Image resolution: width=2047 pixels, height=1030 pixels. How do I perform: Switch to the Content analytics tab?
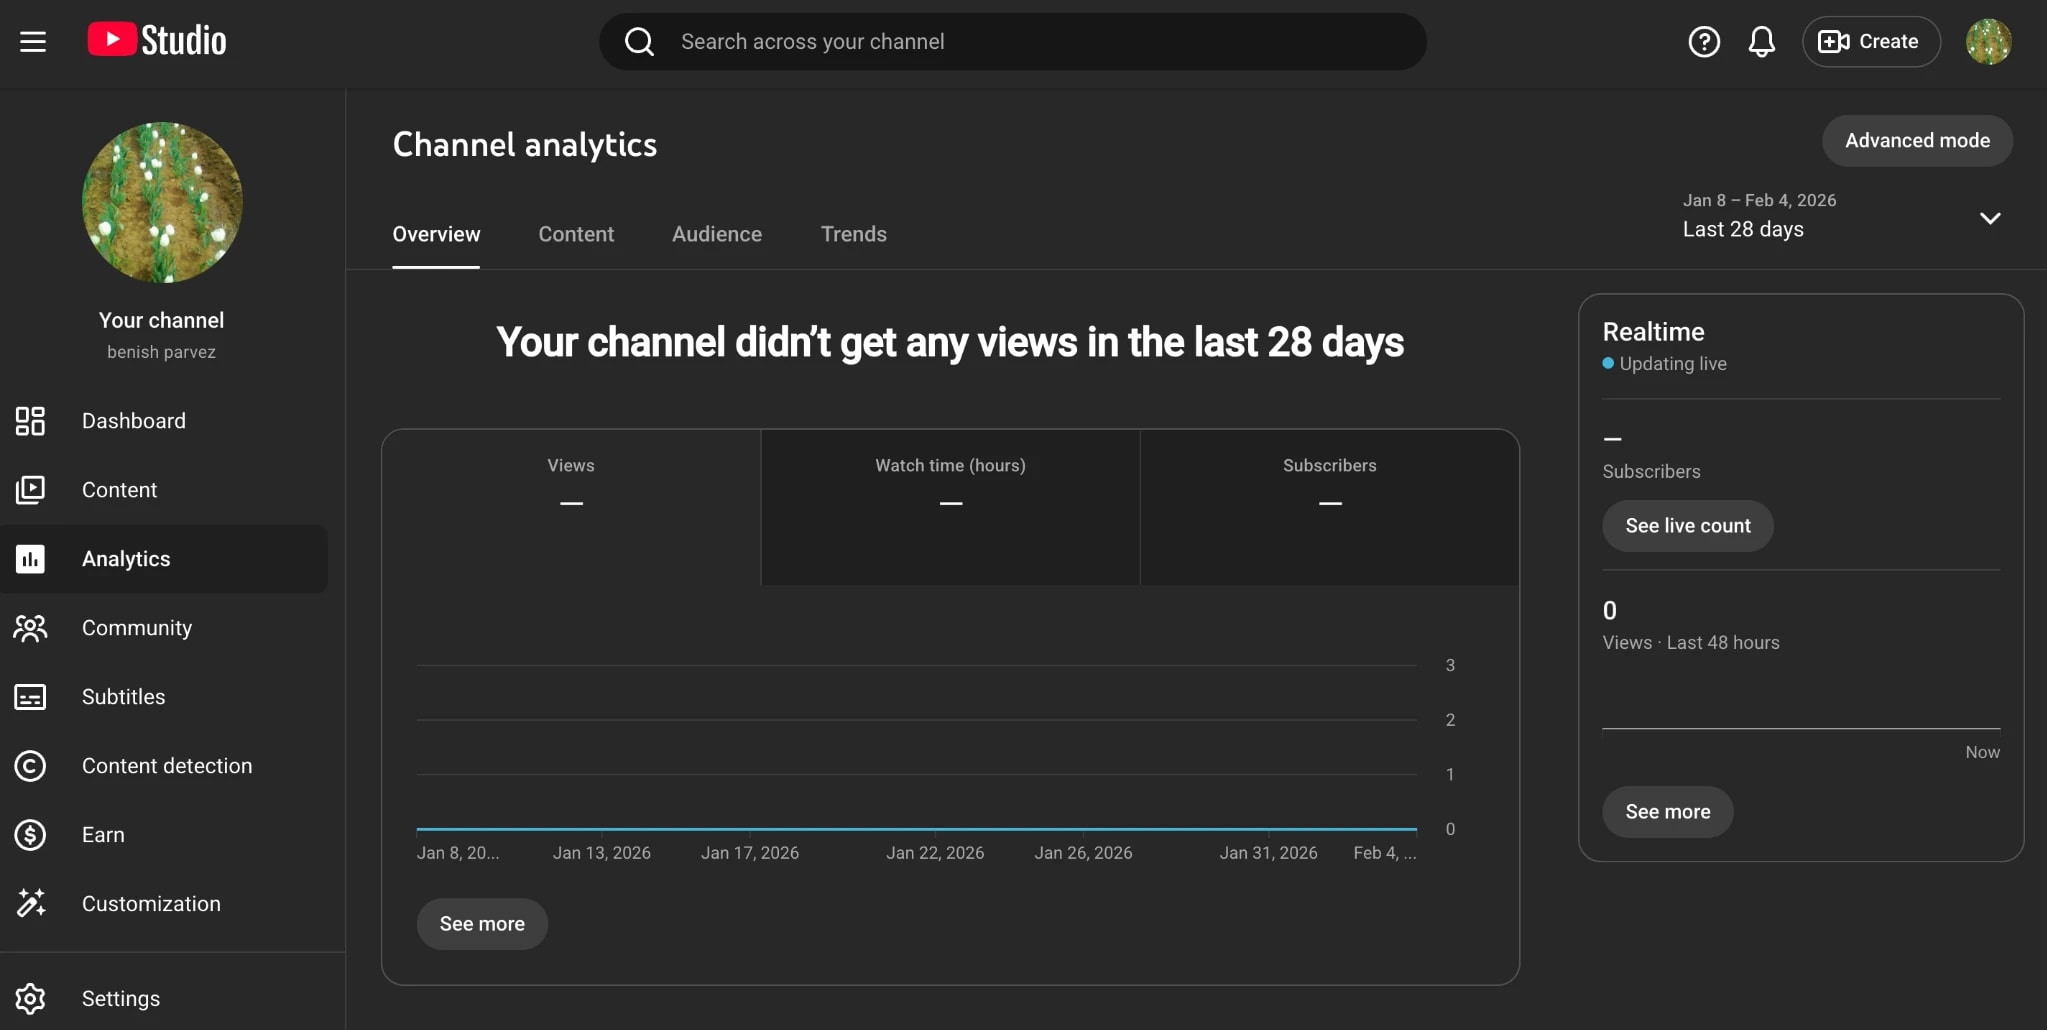[576, 234]
